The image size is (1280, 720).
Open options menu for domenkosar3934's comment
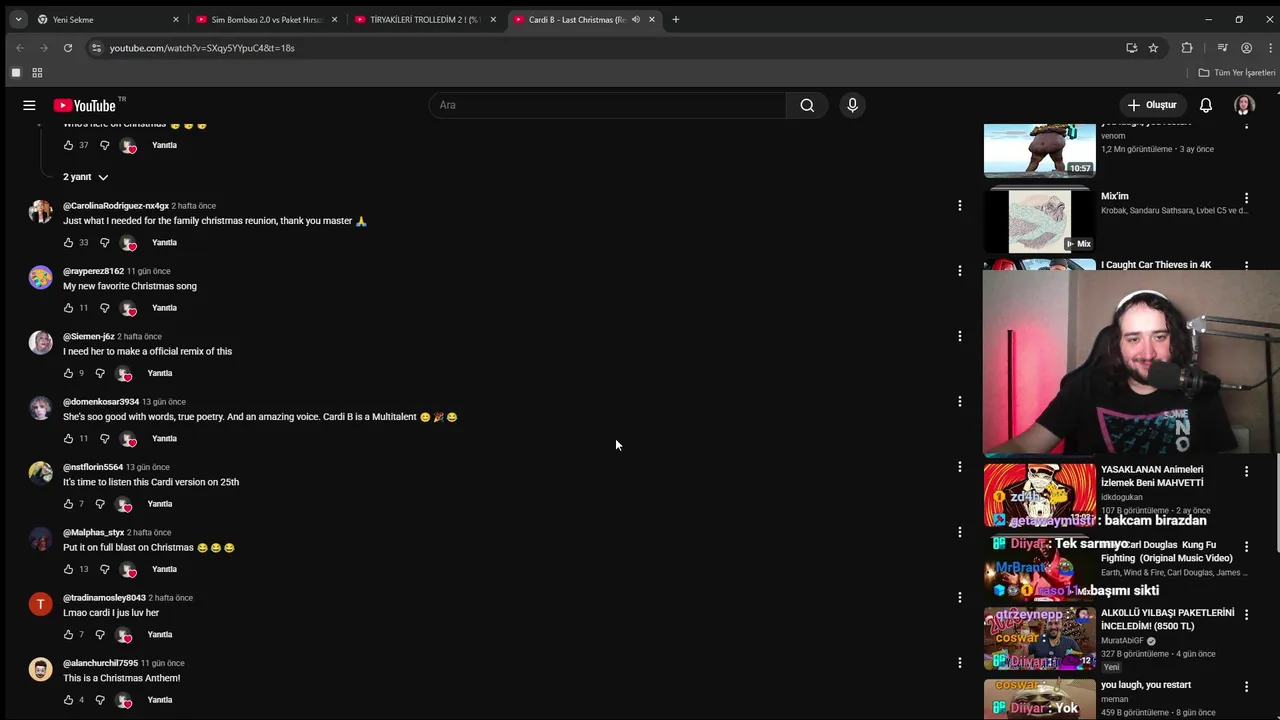(960, 401)
